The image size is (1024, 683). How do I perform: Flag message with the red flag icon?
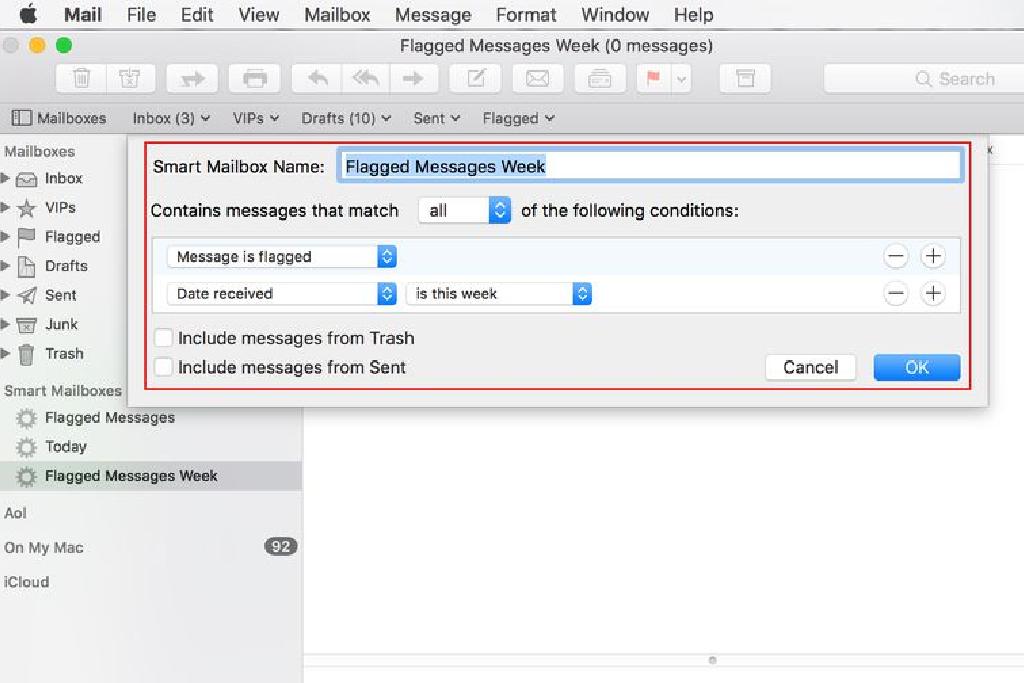tap(653, 79)
